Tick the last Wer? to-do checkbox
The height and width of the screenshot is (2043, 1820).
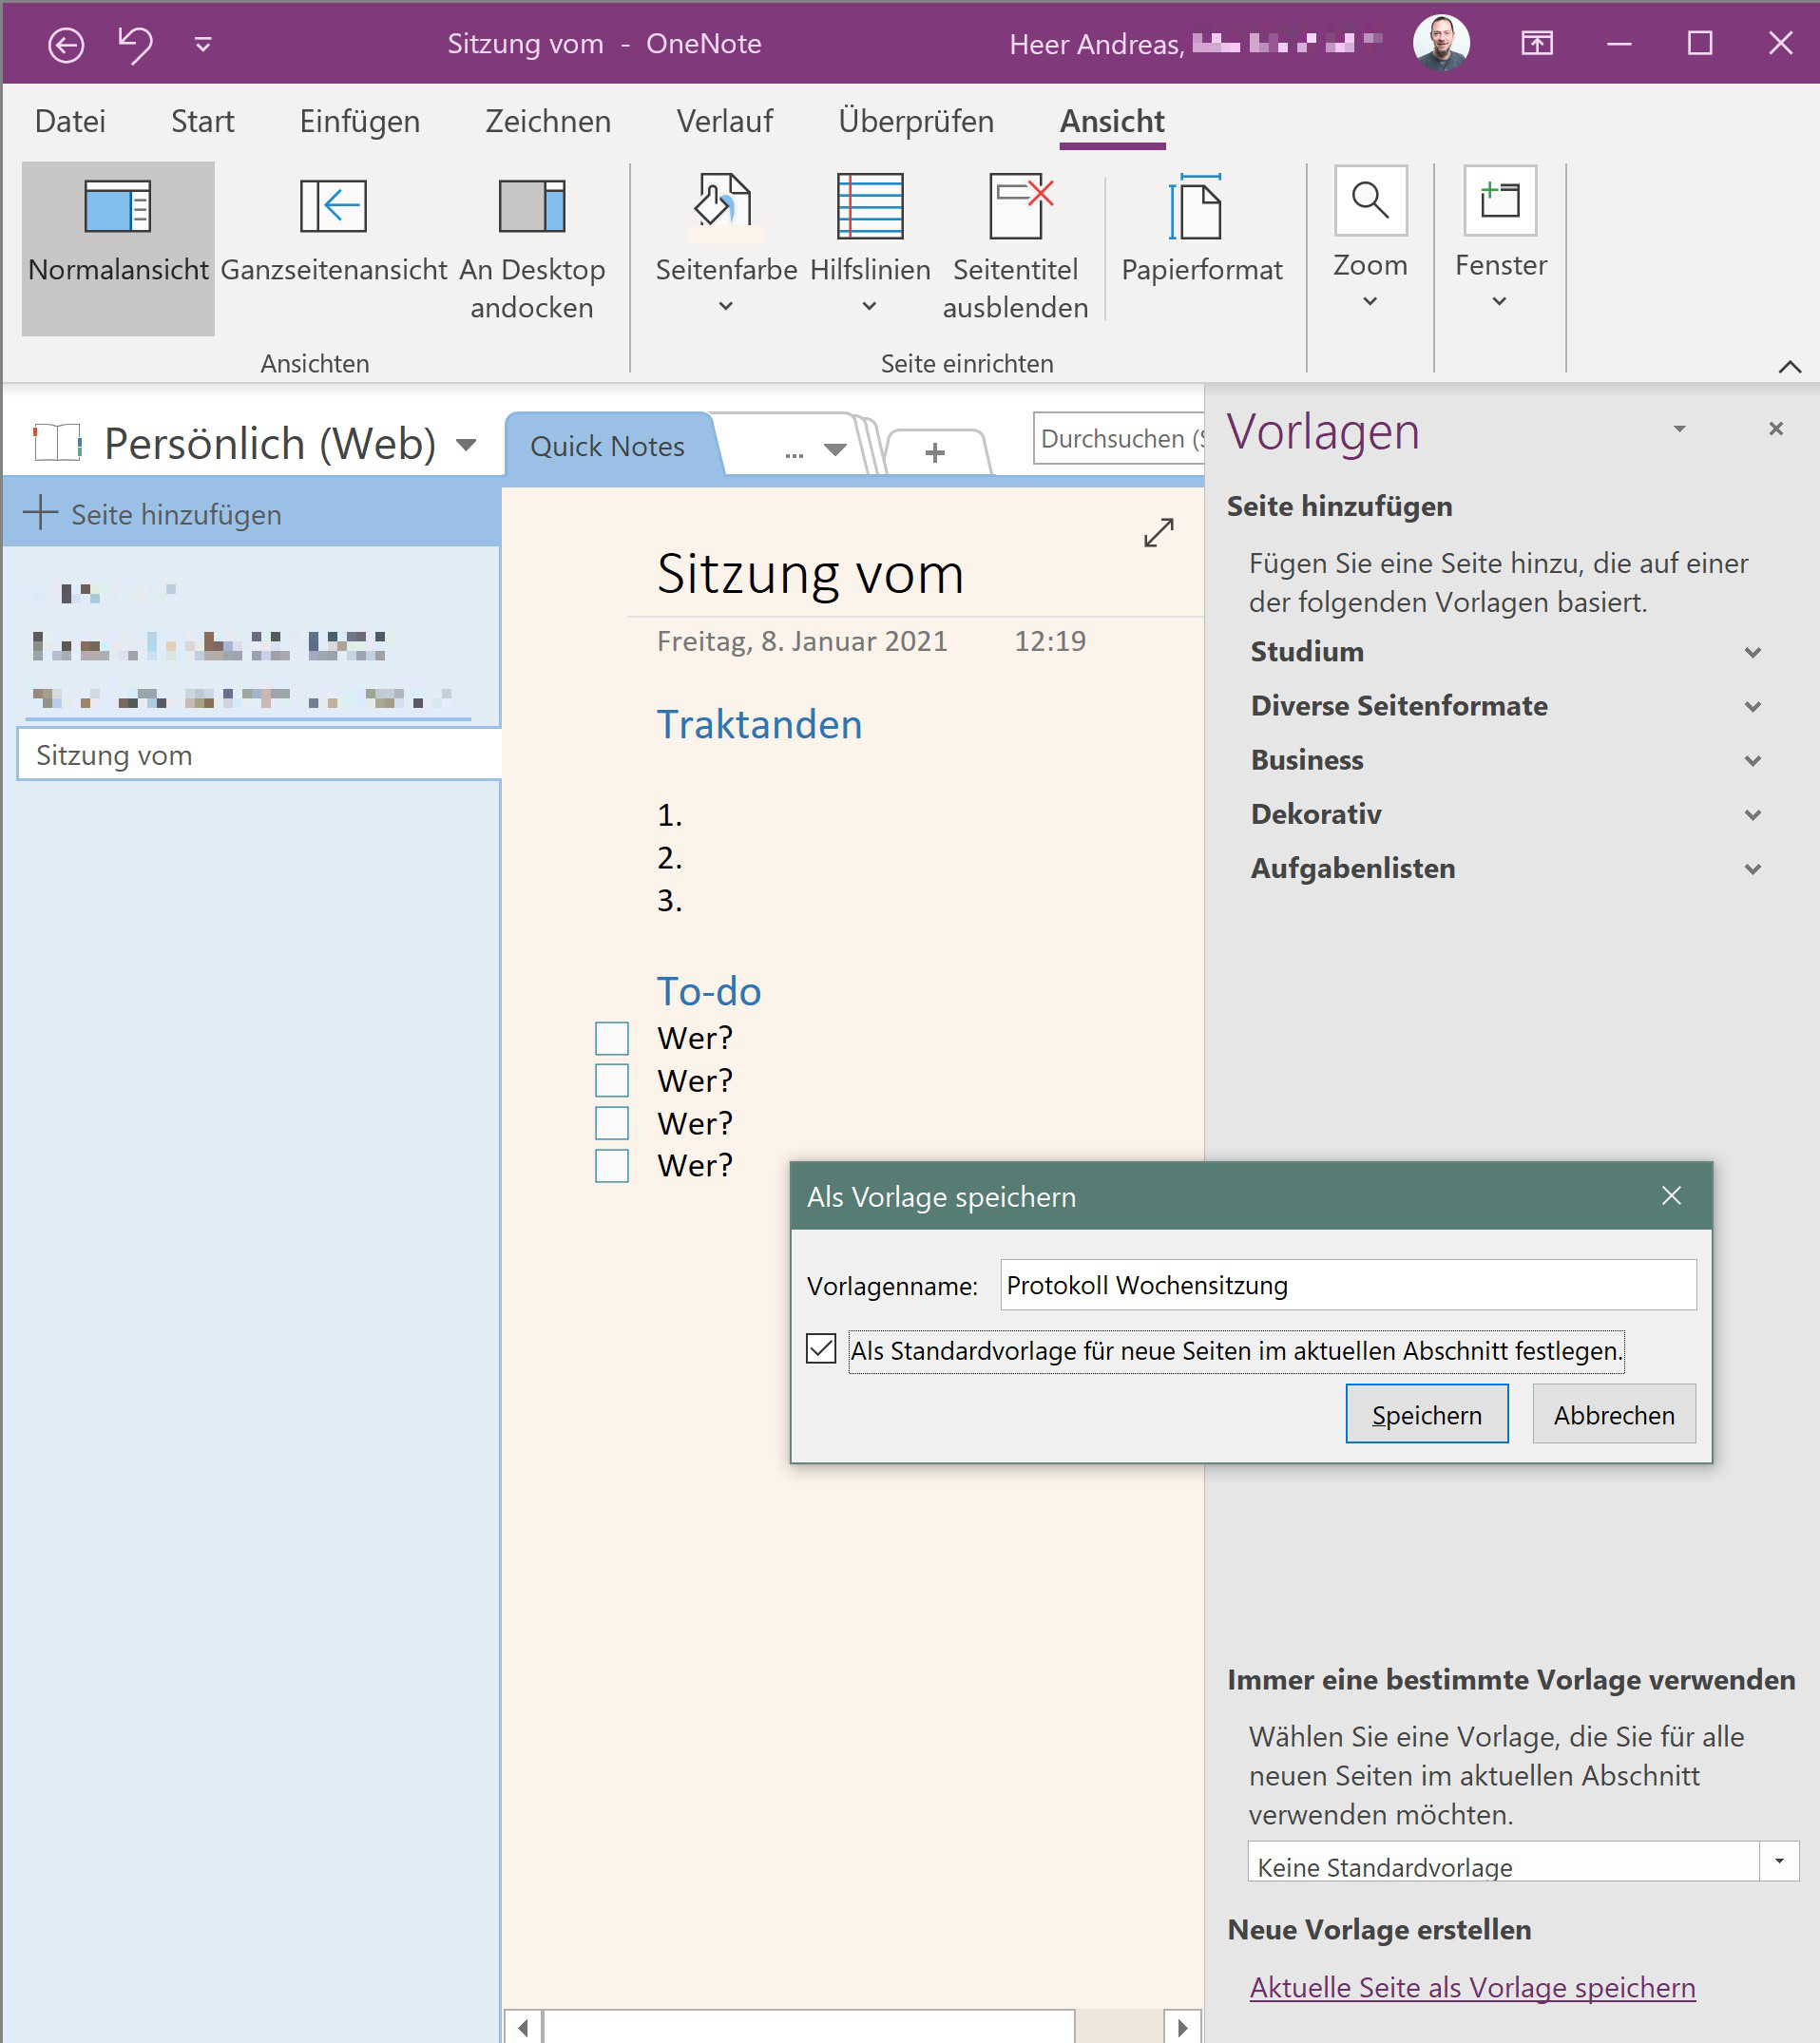pyautogui.click(x=611, y=1165)
